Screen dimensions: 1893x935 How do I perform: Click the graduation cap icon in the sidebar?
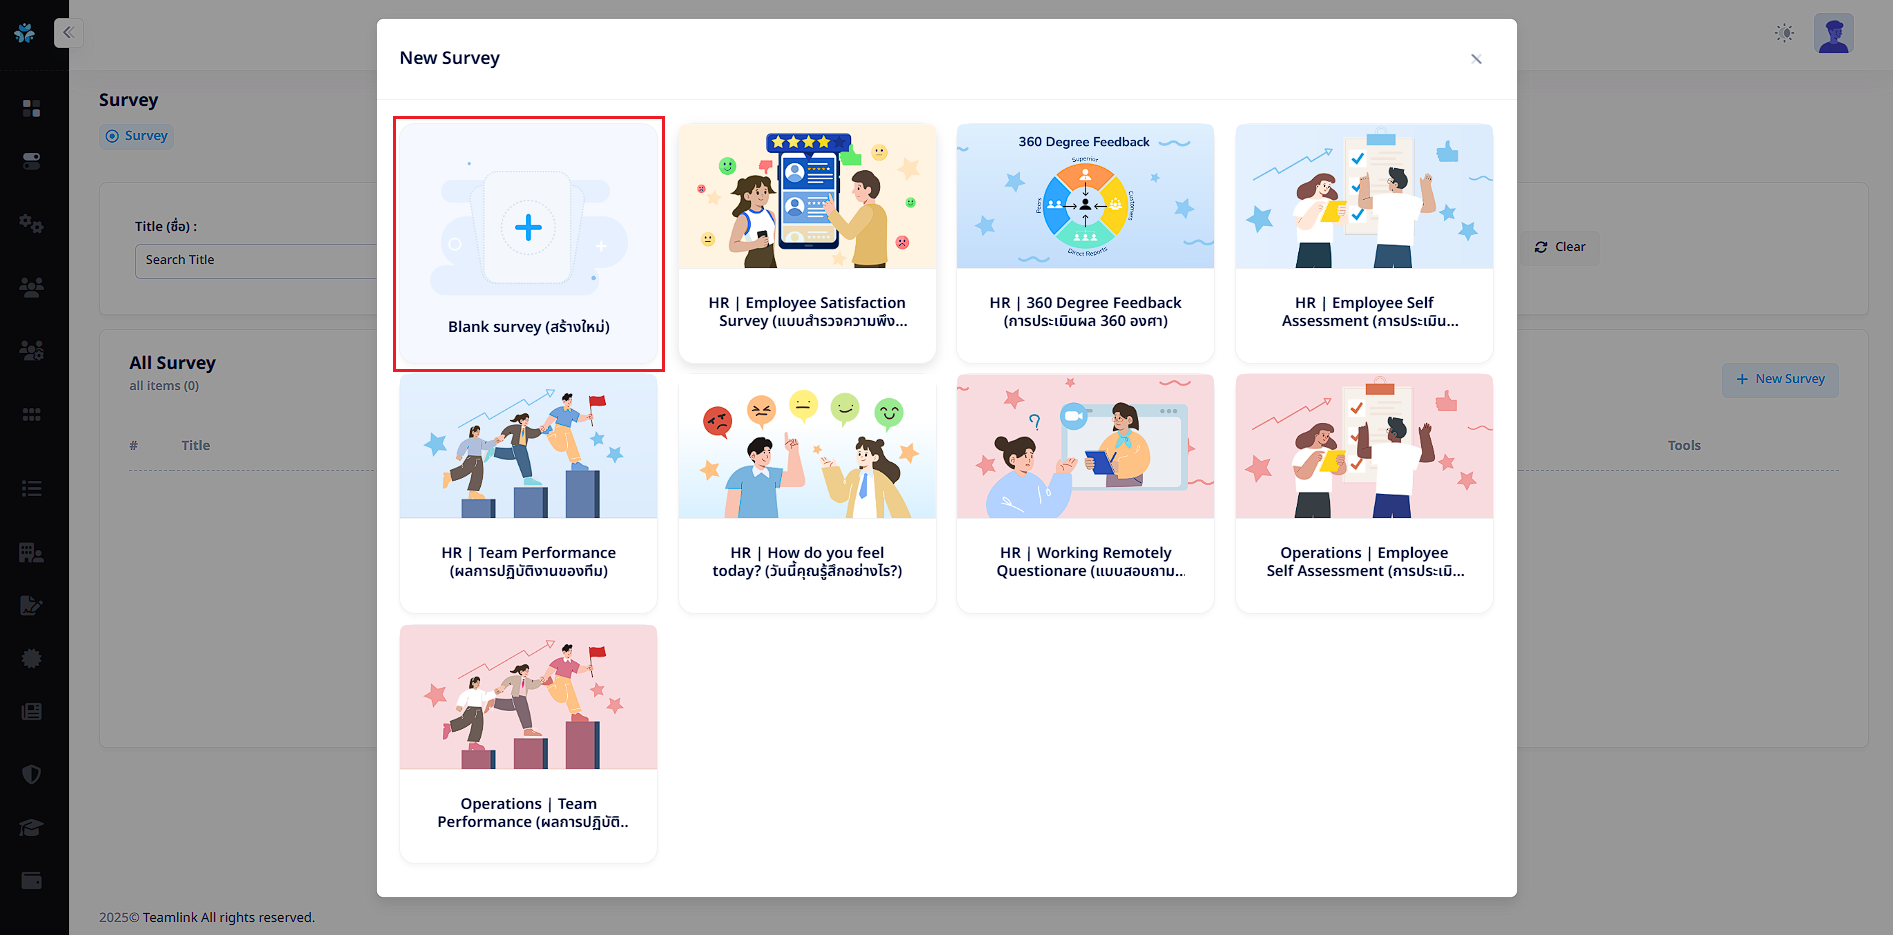click(32, 828)
